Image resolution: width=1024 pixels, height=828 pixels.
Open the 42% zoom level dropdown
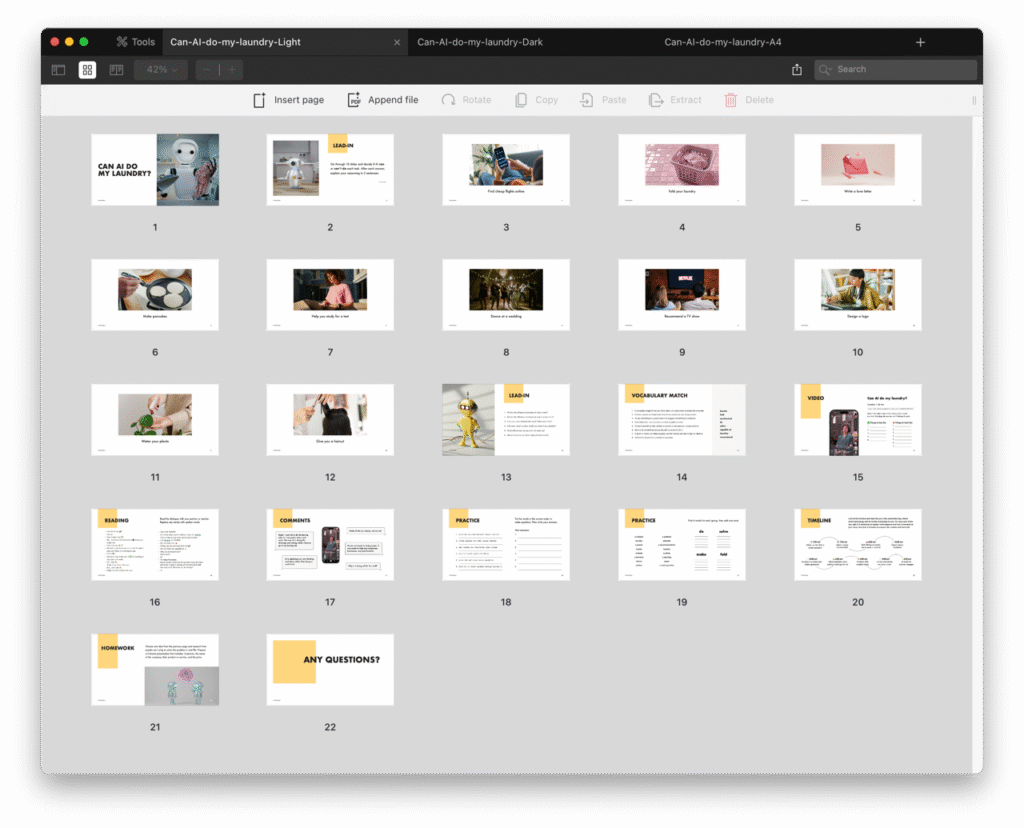(x=161, y=70)
